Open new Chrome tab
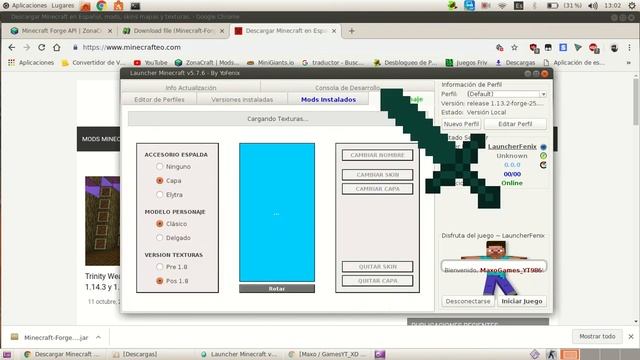 pyautogui.click(x=351, y=31)
